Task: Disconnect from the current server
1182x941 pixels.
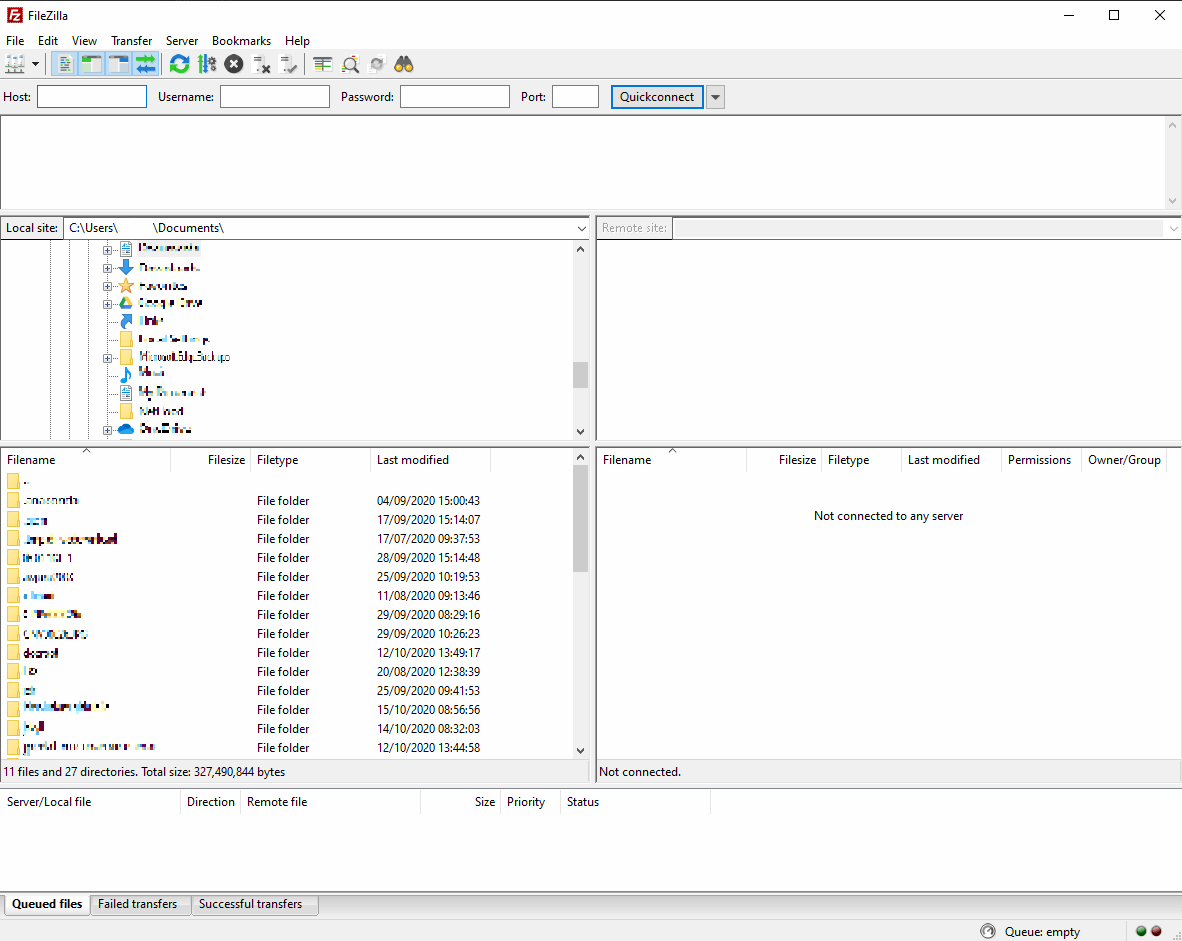Action: [261, 63]
